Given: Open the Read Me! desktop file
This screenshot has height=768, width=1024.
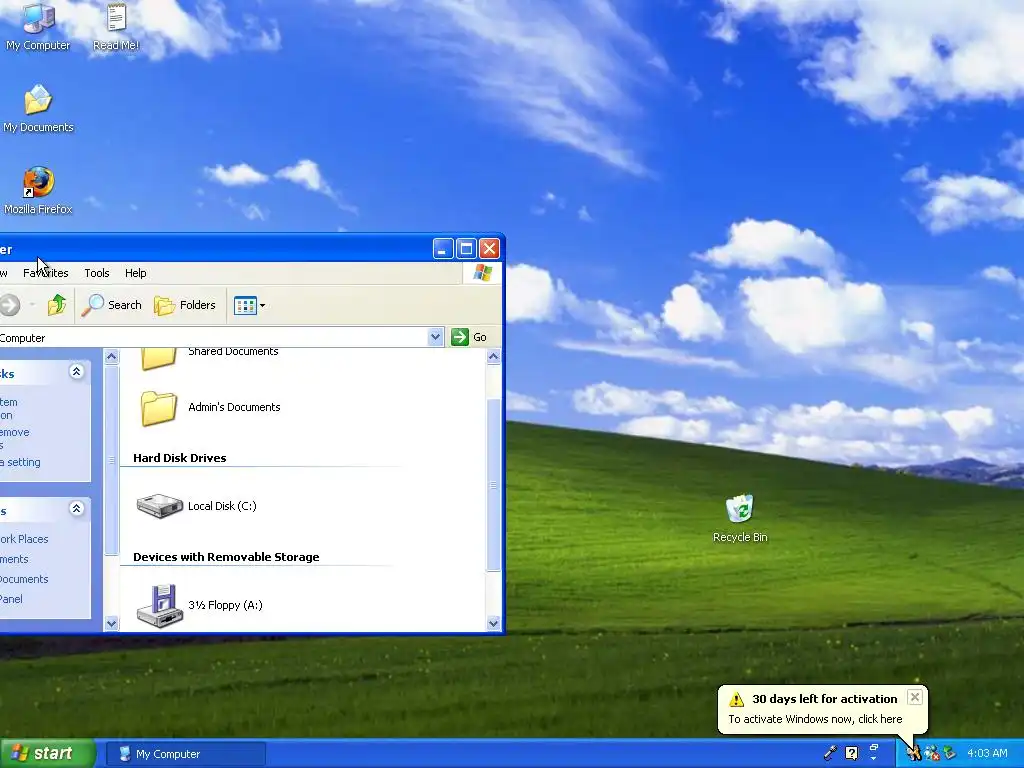Looking at the screenshot, I should pos(116,26).
